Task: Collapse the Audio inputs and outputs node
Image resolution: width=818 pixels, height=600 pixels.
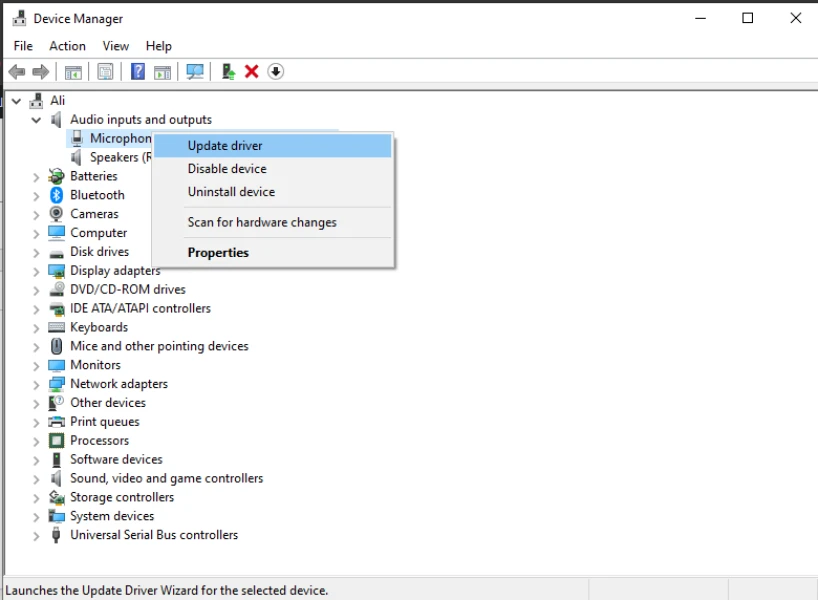Action: pyautogui.click(x=37, y=120)
